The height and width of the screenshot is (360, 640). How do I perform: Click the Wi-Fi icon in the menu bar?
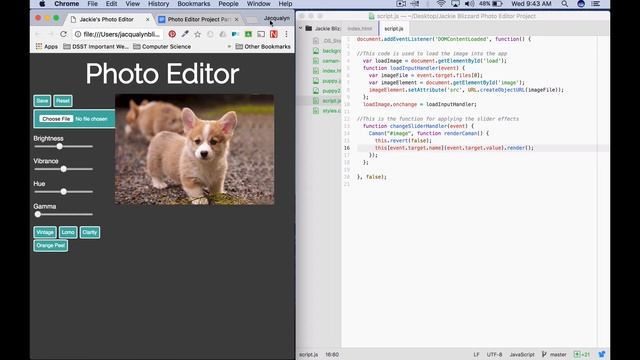pos(441,4)
